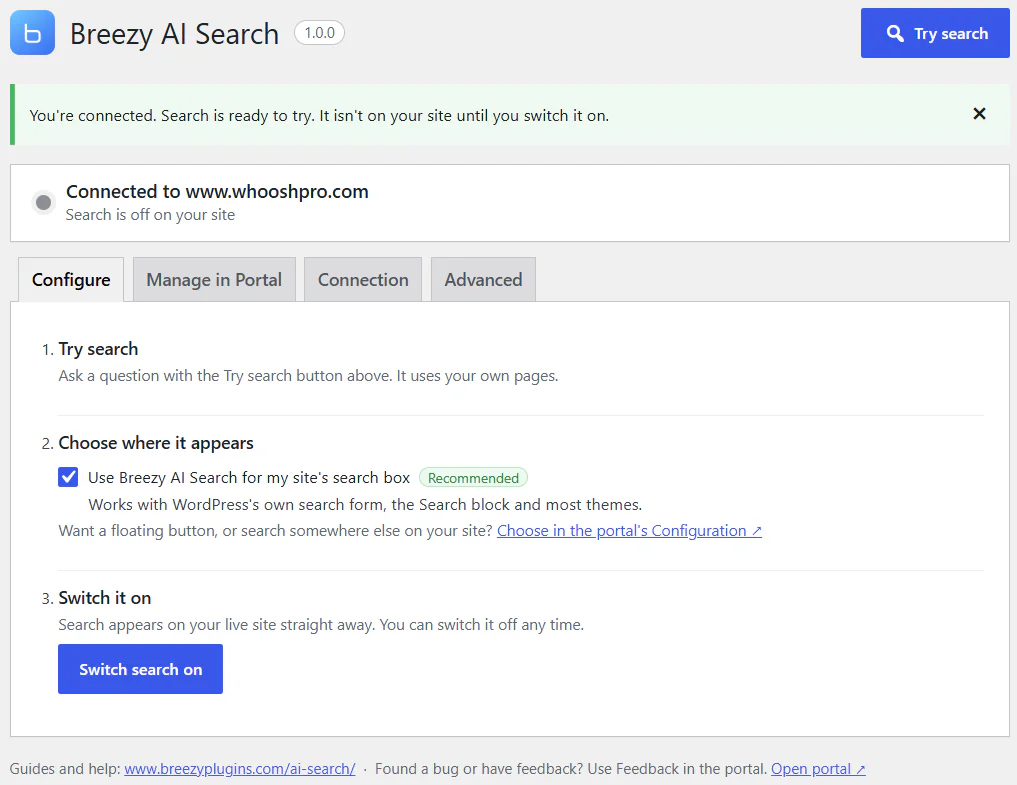Open the Connection tab
Image resolution: width=1017 pixels, height=785 pixels.
363,280
